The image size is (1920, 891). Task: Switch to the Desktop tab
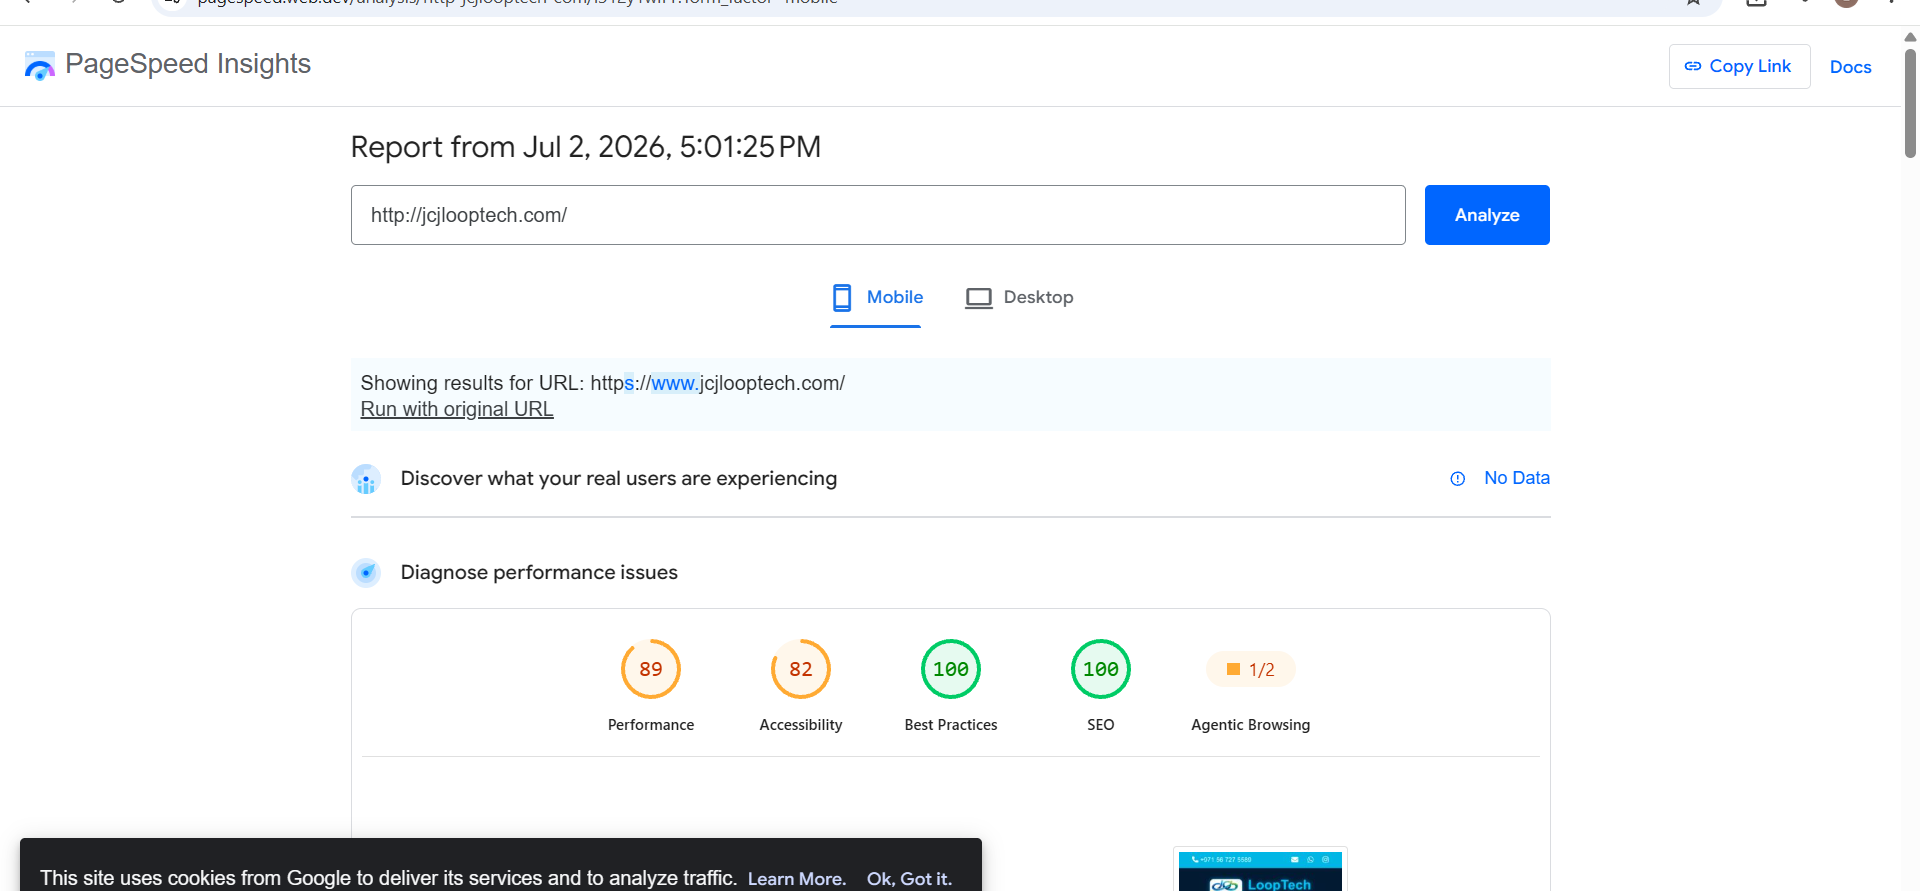(1019, 297)
